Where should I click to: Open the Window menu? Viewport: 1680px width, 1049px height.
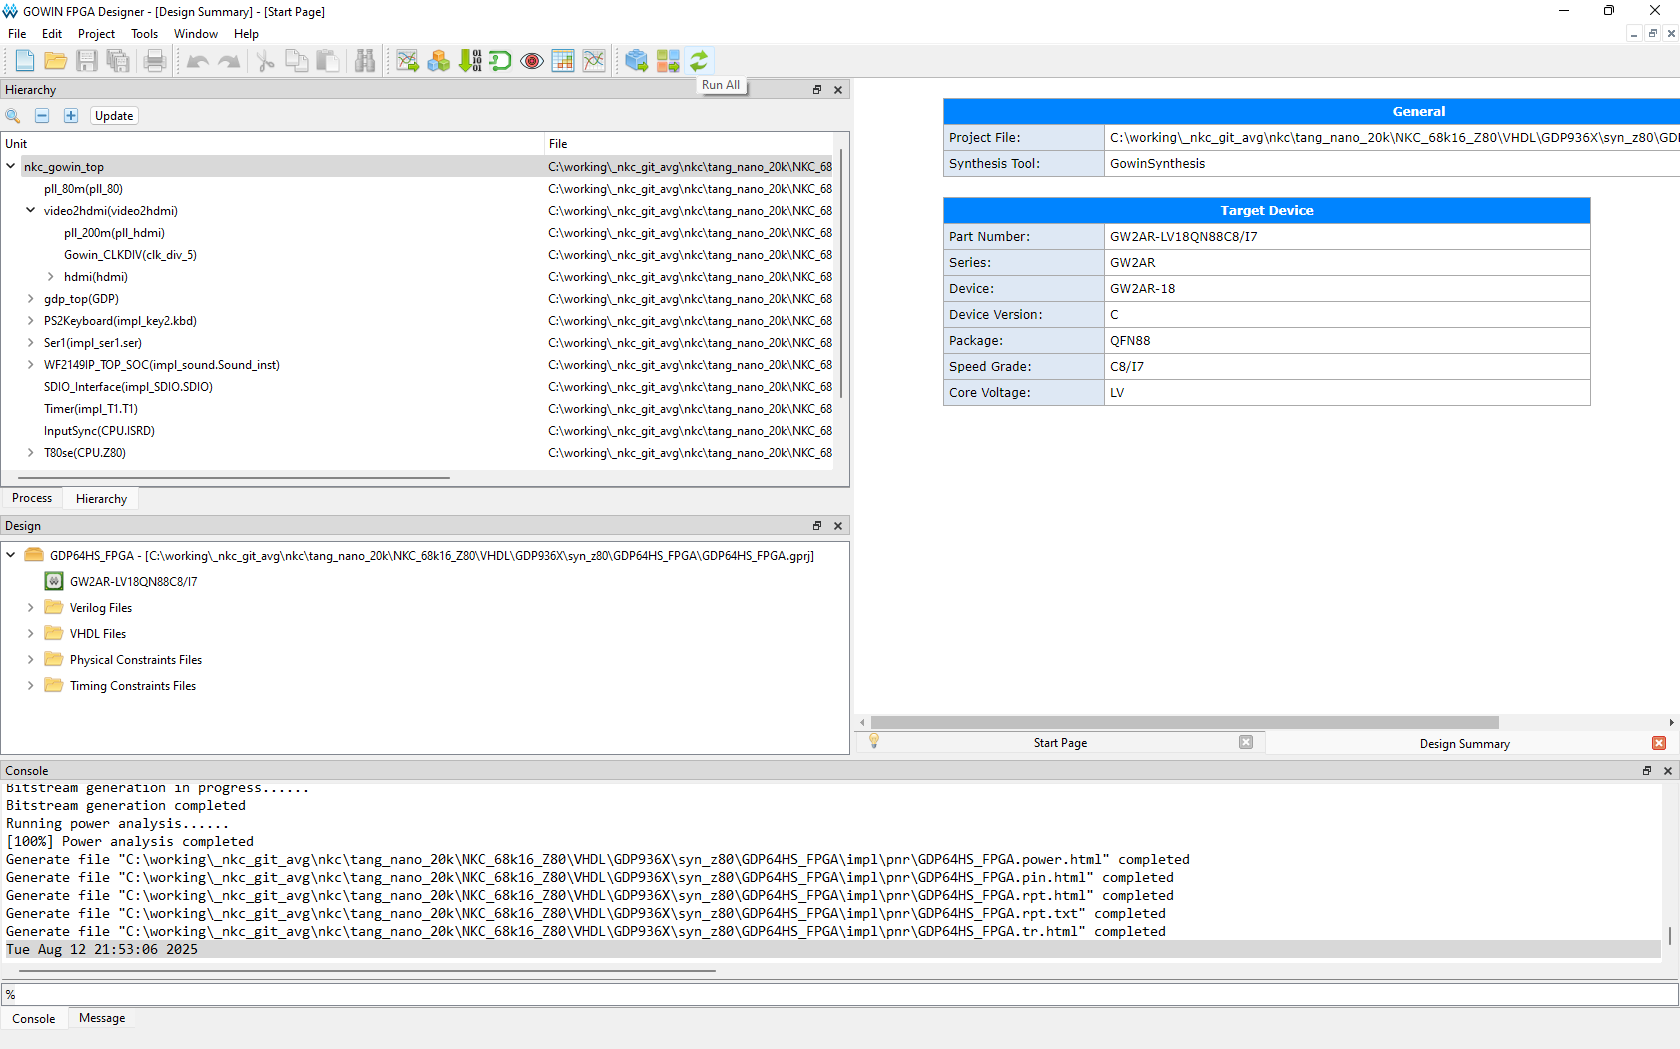point(196,34)
